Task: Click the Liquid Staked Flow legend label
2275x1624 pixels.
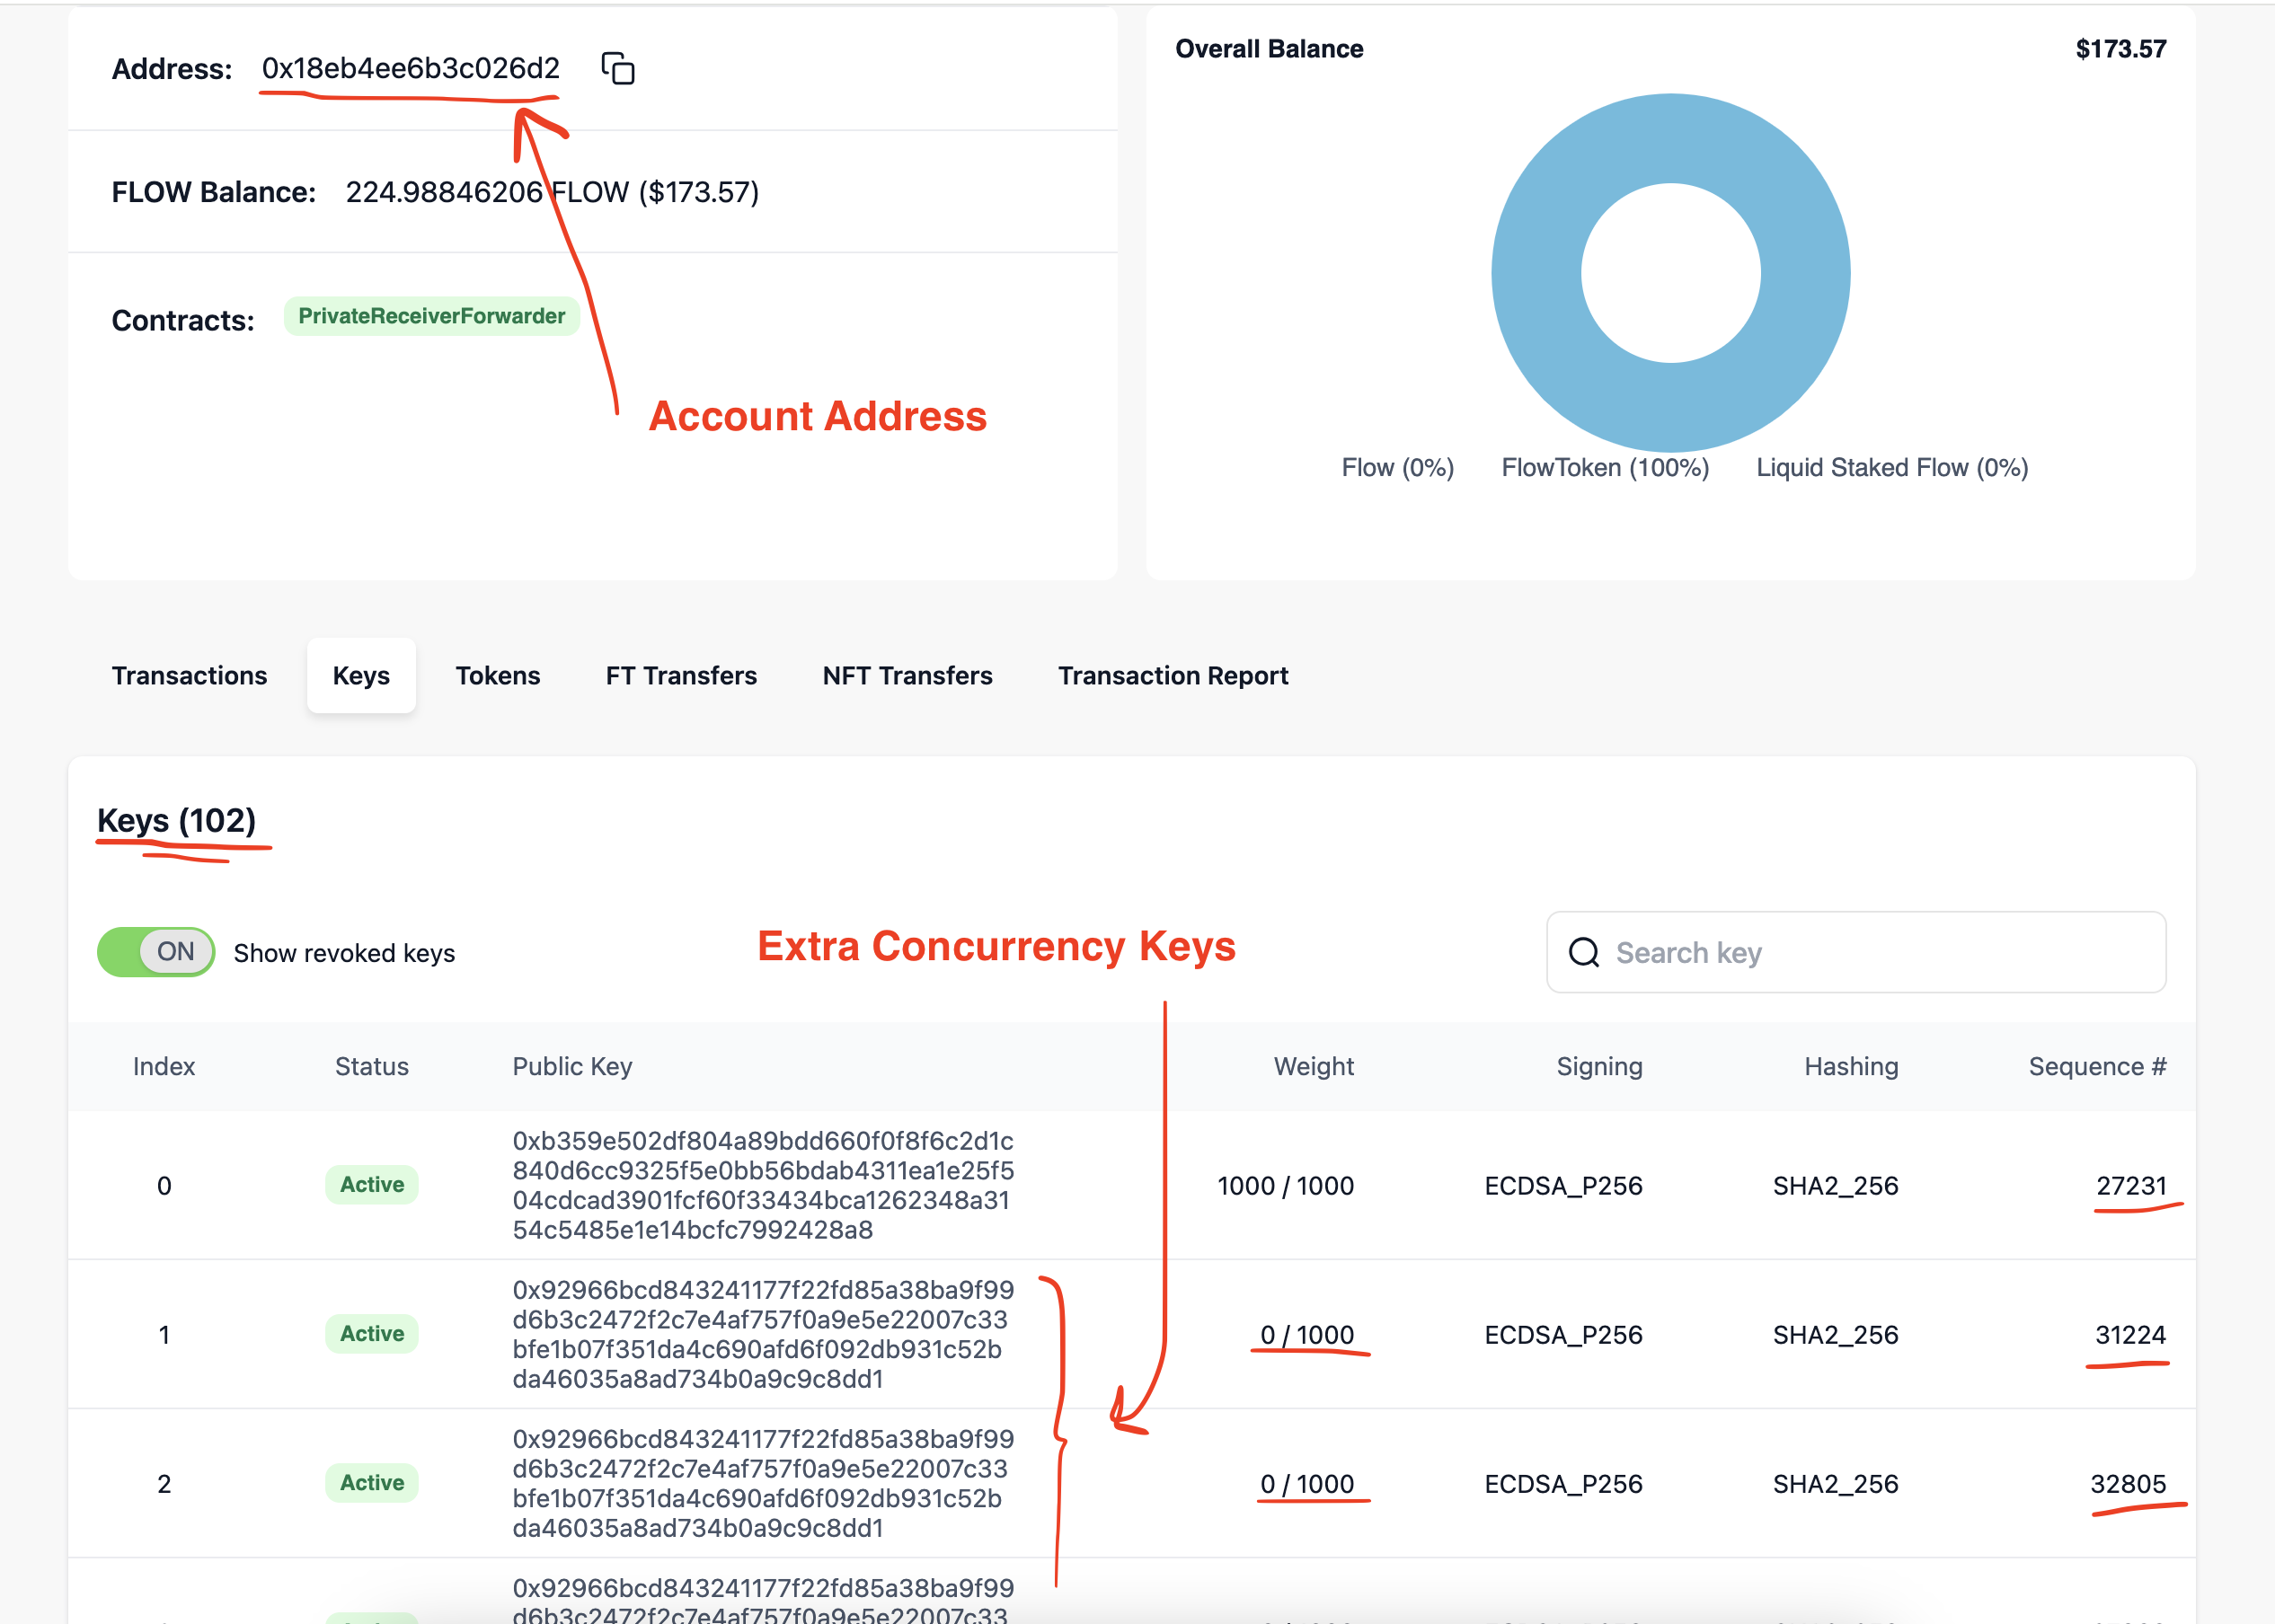Action: click(x=1892, y=468)
